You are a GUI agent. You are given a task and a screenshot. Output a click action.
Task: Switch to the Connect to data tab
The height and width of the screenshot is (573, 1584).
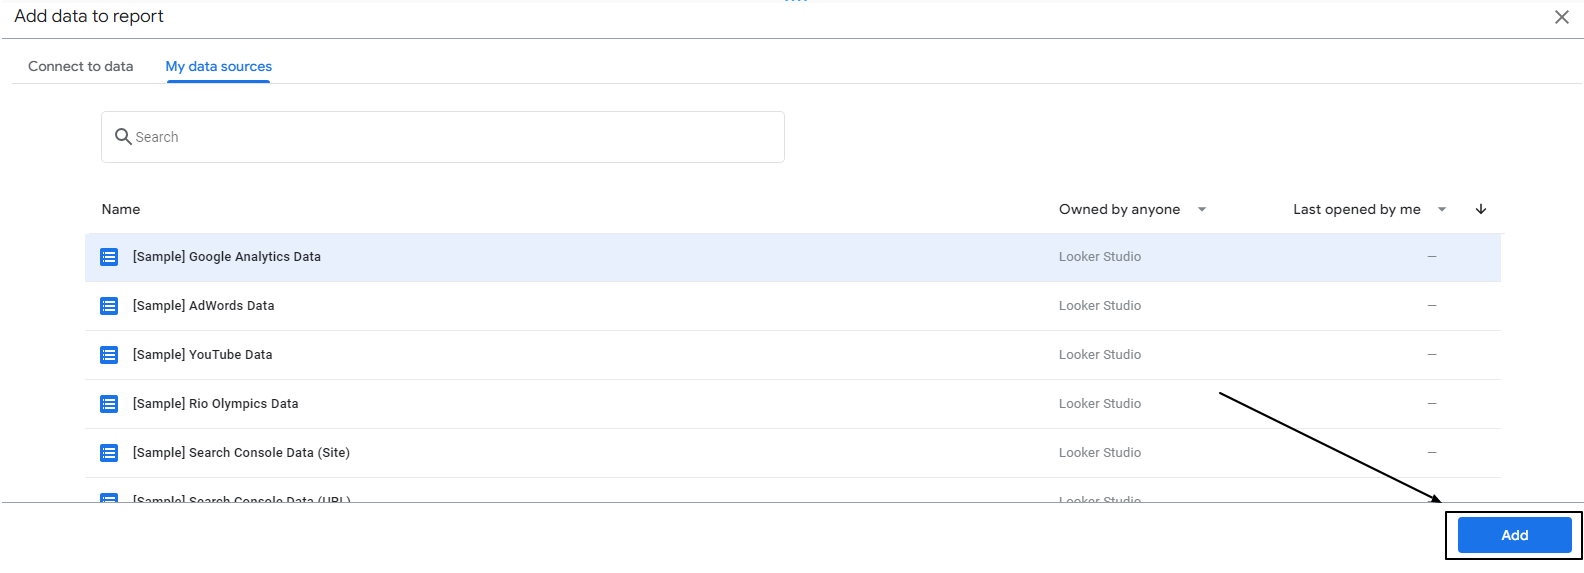tap(80, 66)
